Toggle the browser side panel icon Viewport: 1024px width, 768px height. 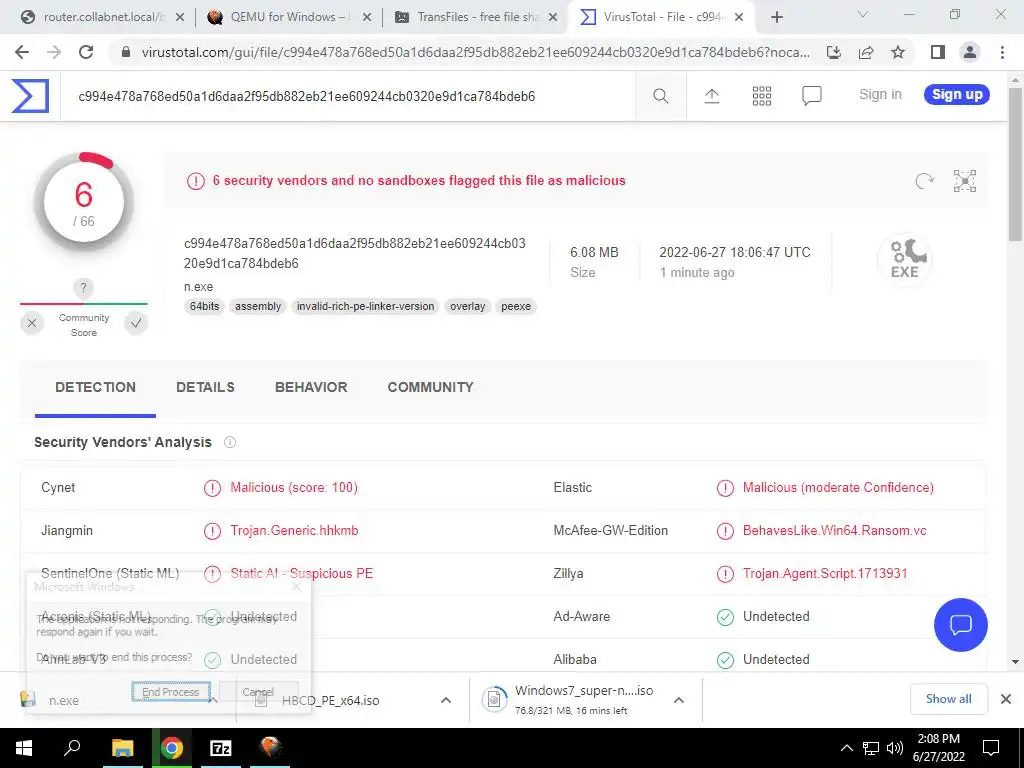(938, 52)
